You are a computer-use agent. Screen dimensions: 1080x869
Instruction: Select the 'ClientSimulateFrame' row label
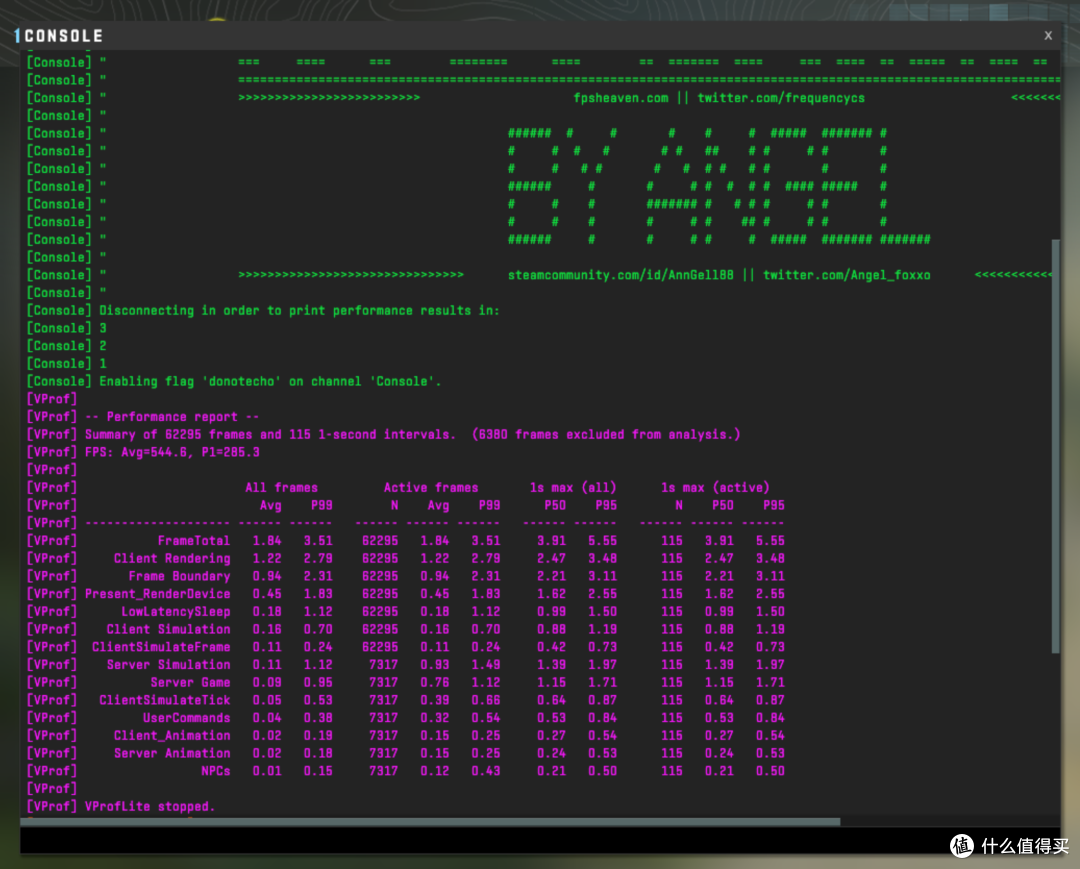pyautogui.click(x=161, y=647)
